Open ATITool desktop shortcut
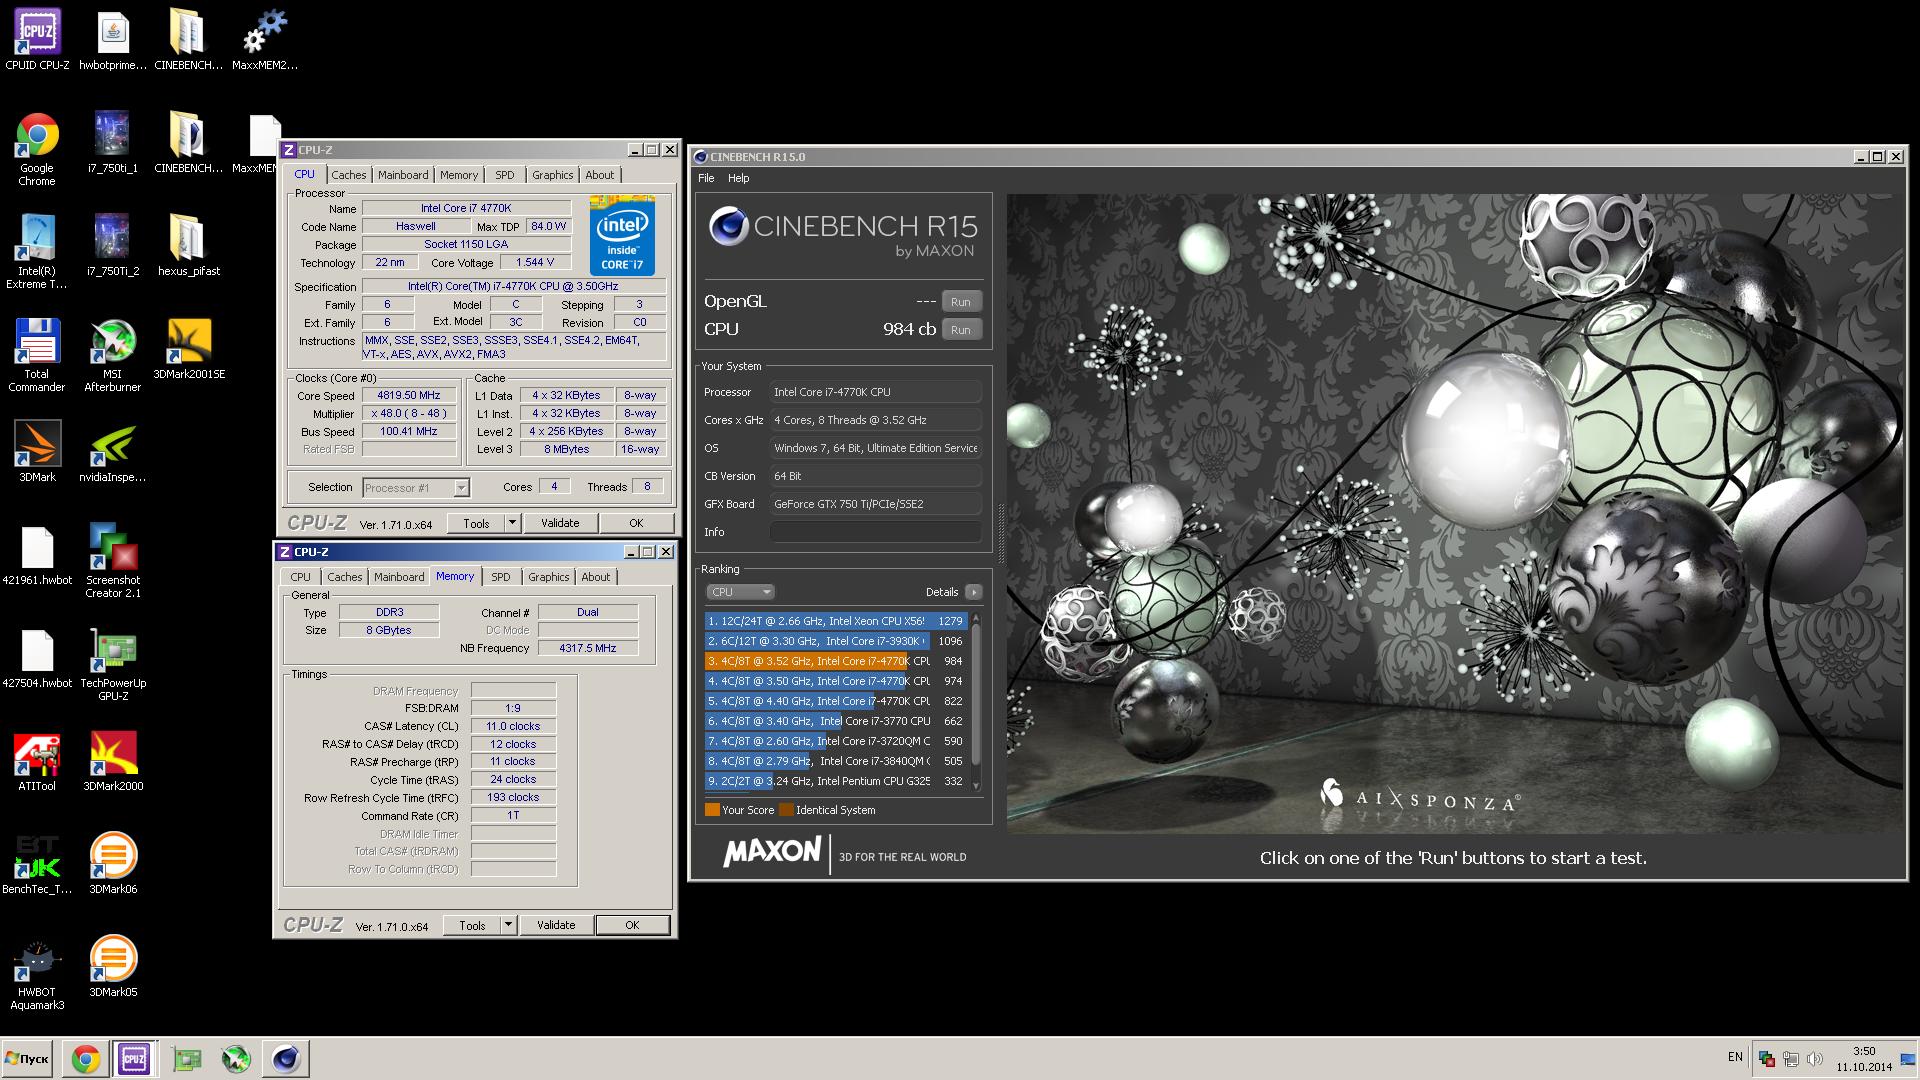The width and height of the screenshot is (1920, 1080). click(37, 760)
